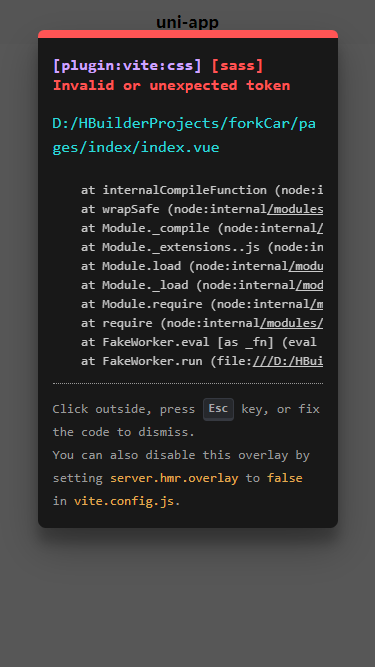Click the [plugin:vite:css] label
Viewport: 375px width, 667px height.
point(127,66)
